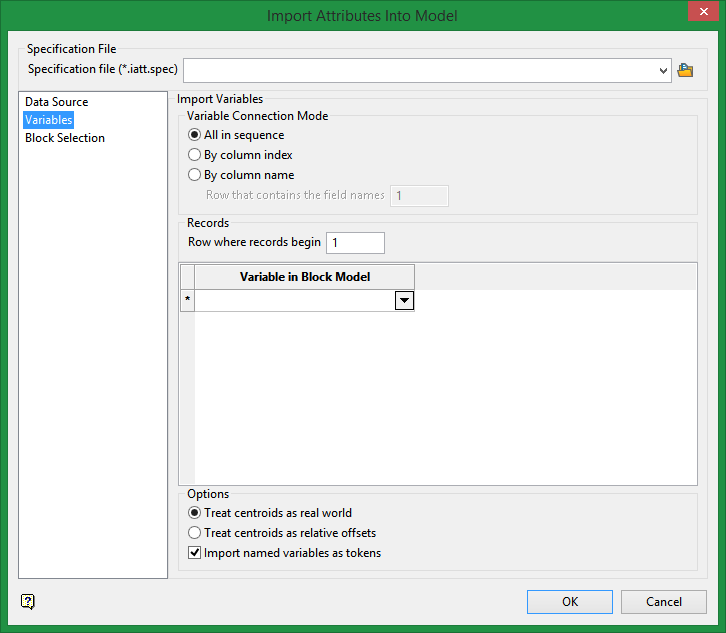Toggle Import named variables as tokens checkbox

pos(195,553)
